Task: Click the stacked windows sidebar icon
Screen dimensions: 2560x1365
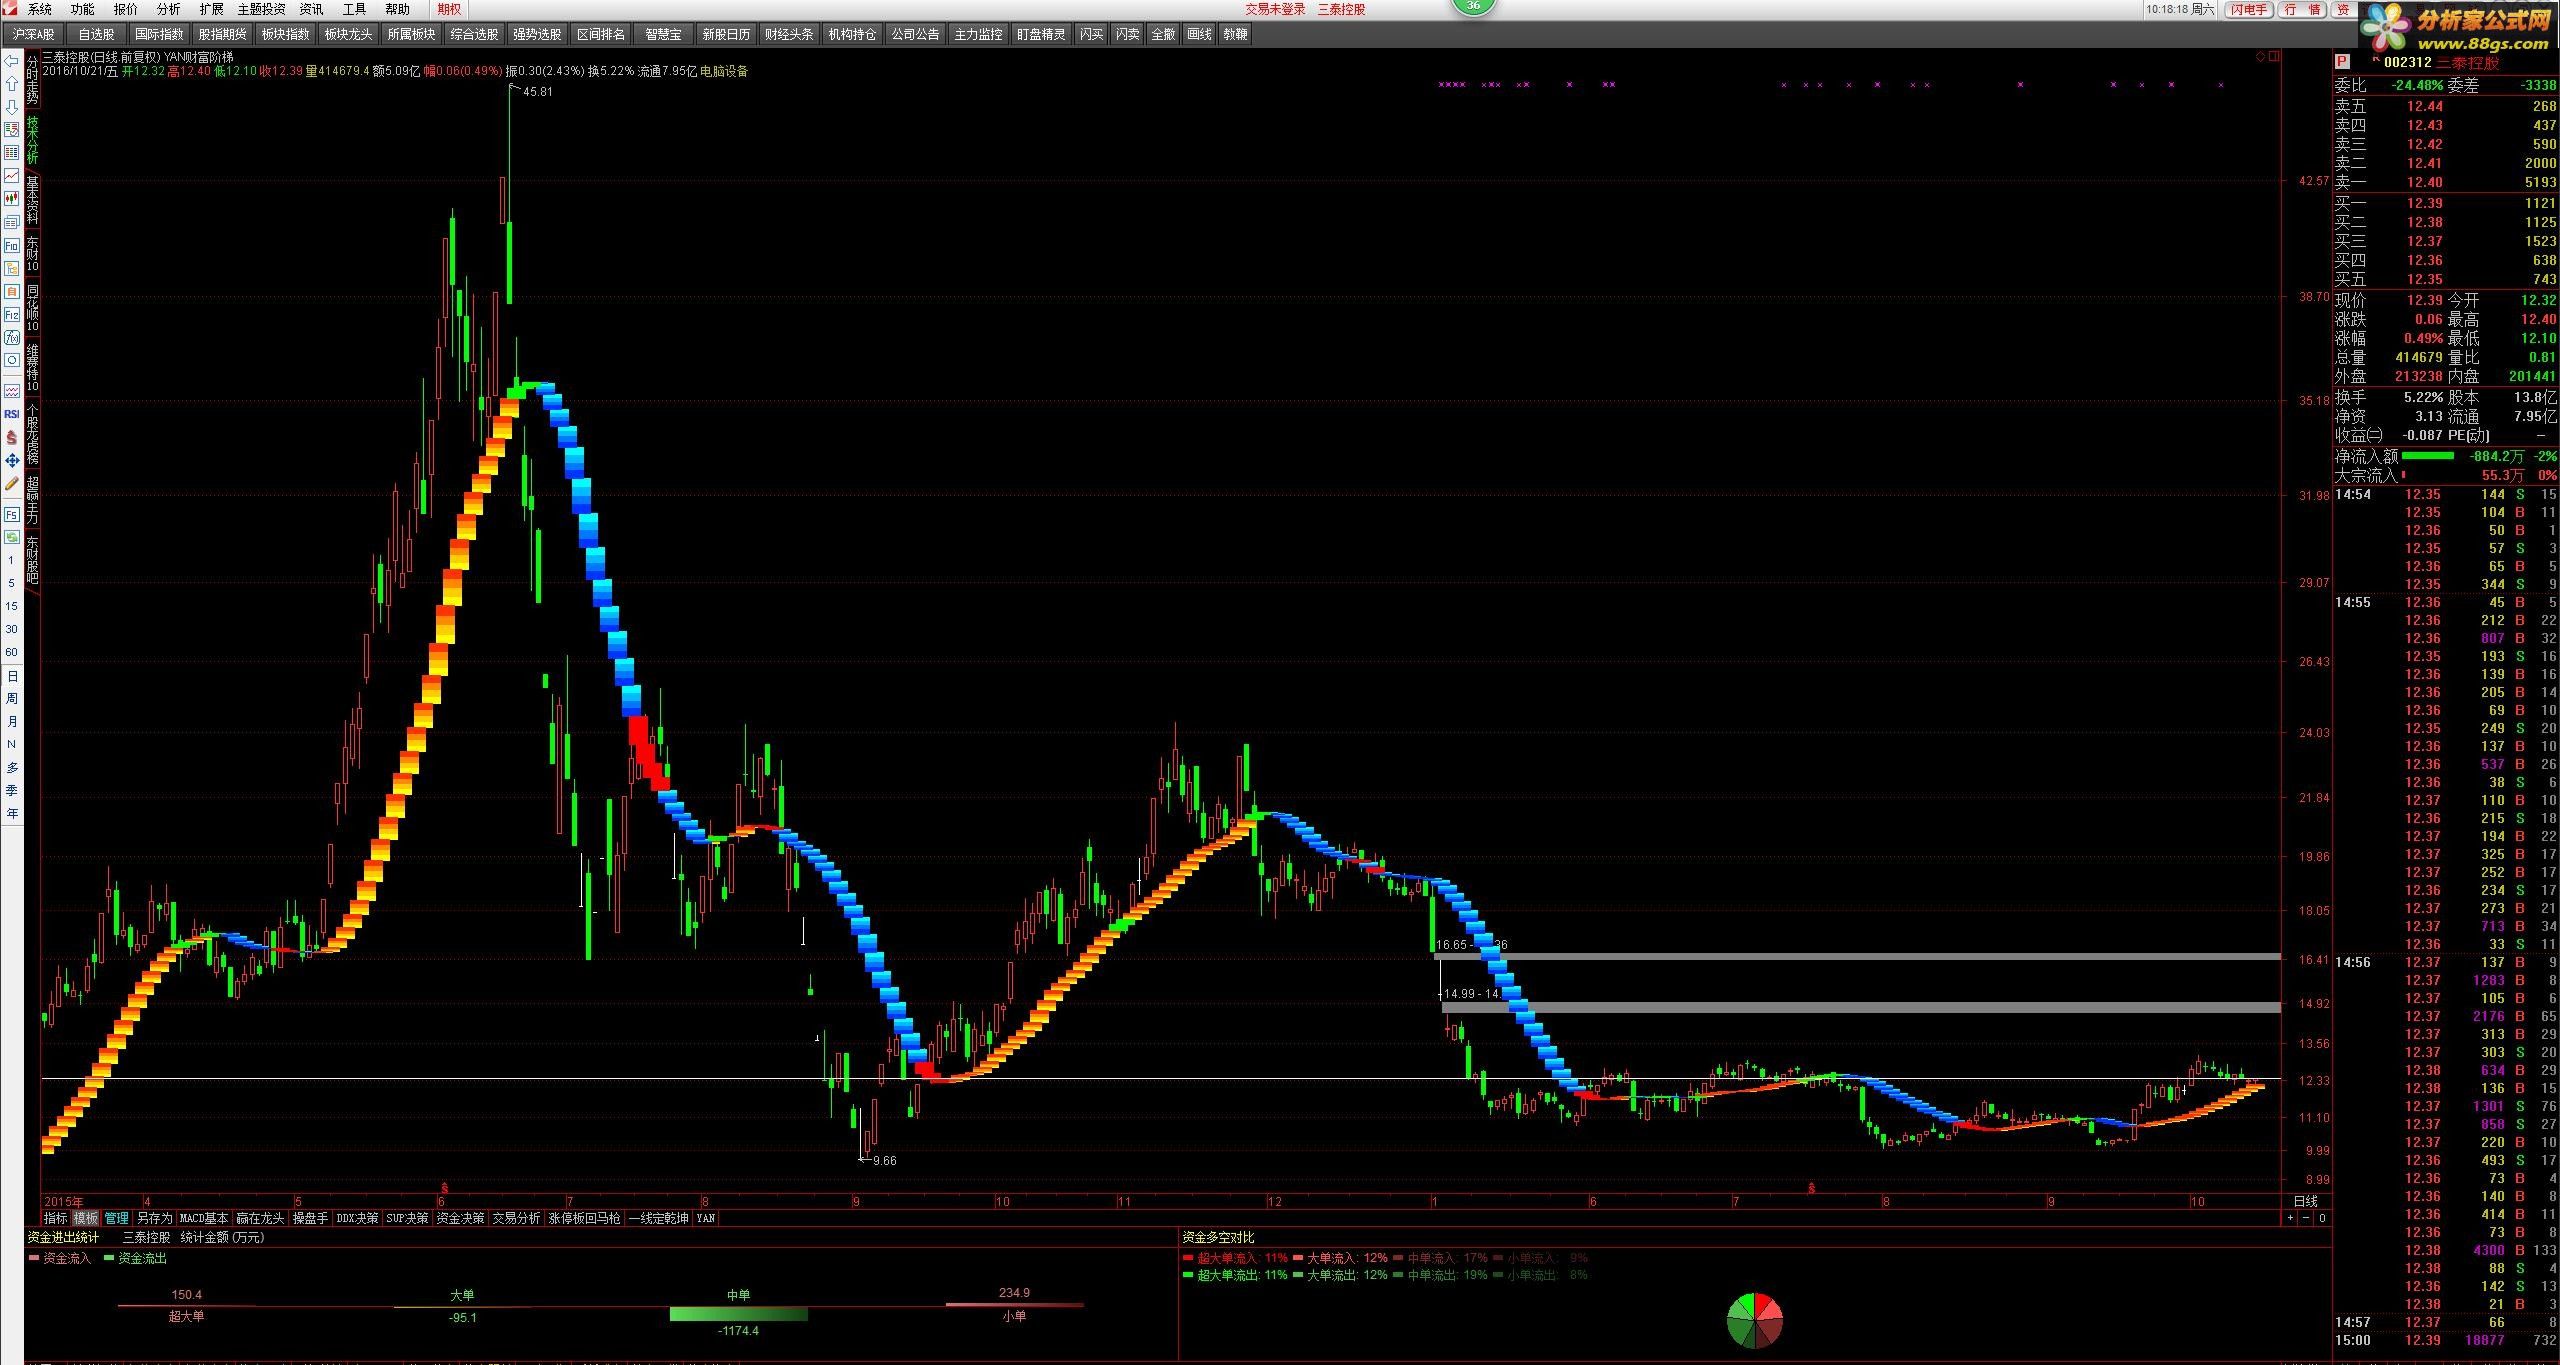Action: tap(12, 222)
